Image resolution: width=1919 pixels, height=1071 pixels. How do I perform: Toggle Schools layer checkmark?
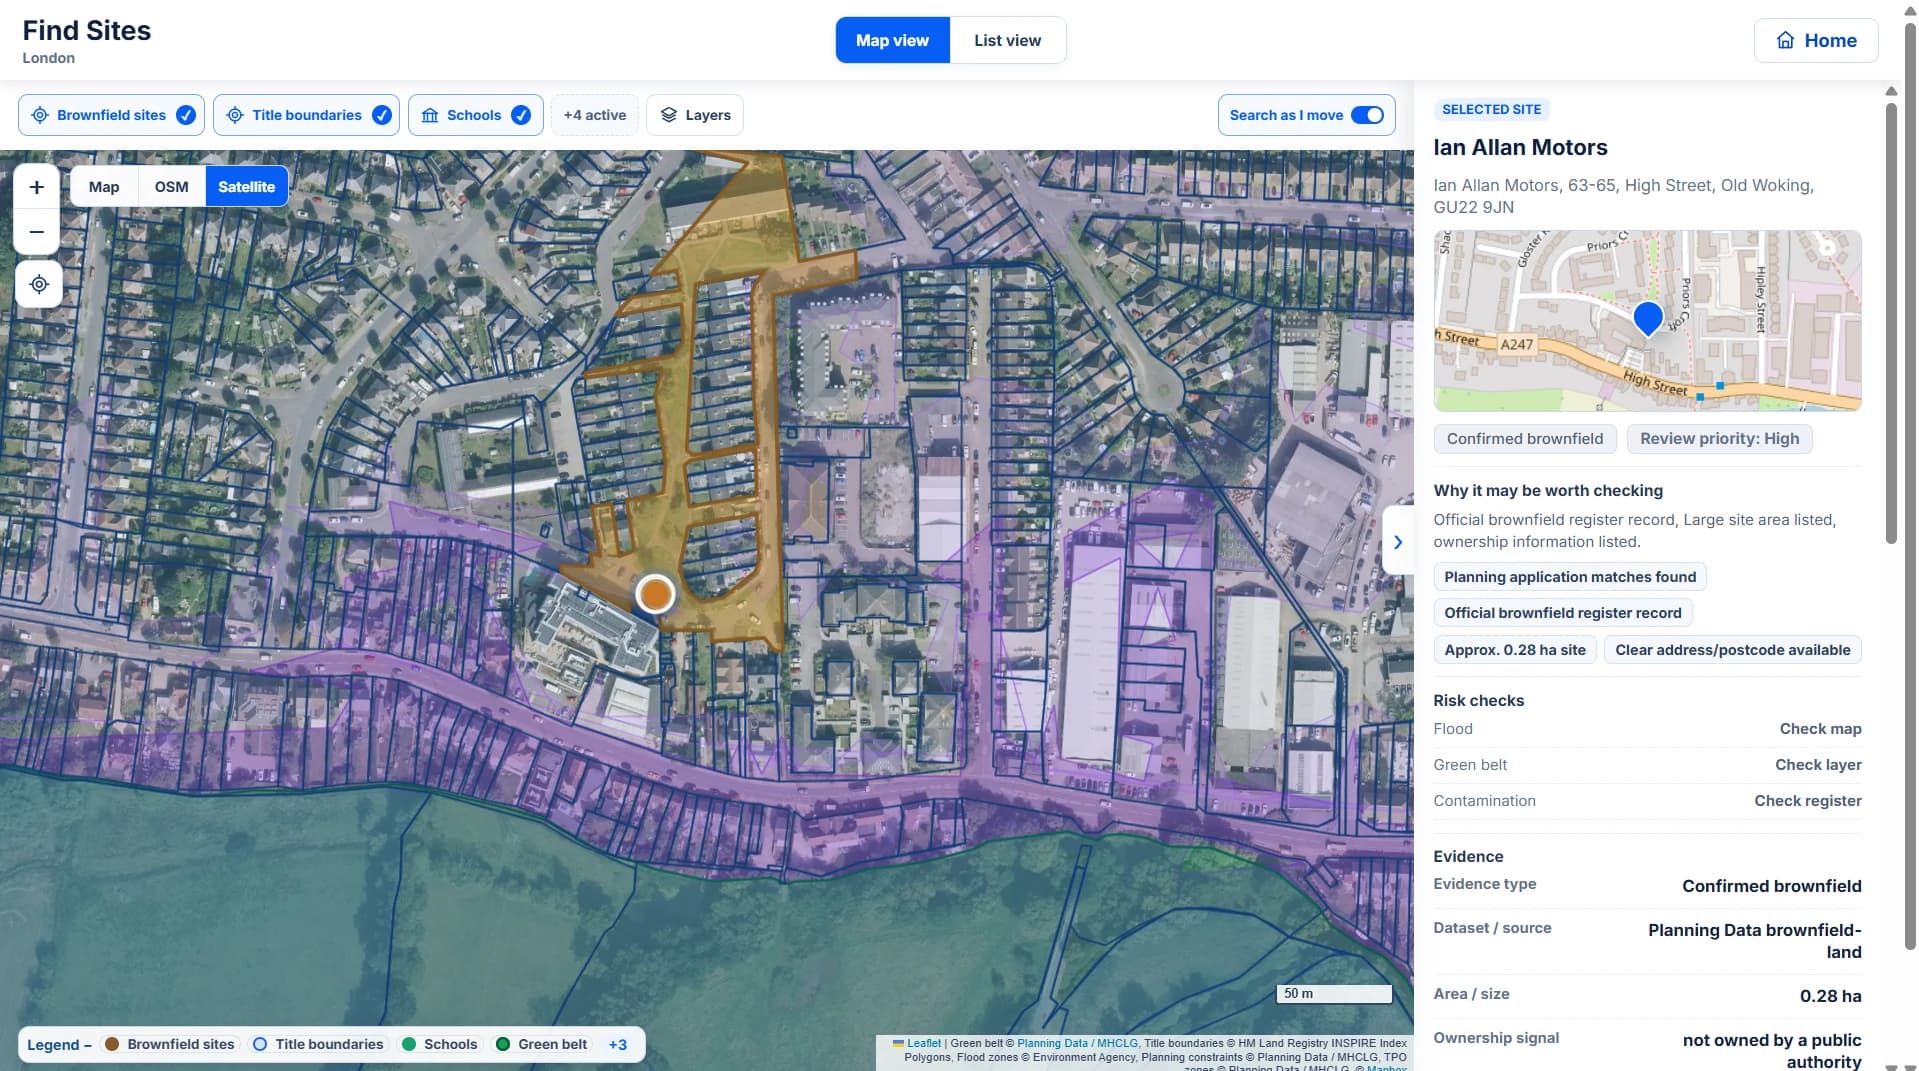point(521,115)
